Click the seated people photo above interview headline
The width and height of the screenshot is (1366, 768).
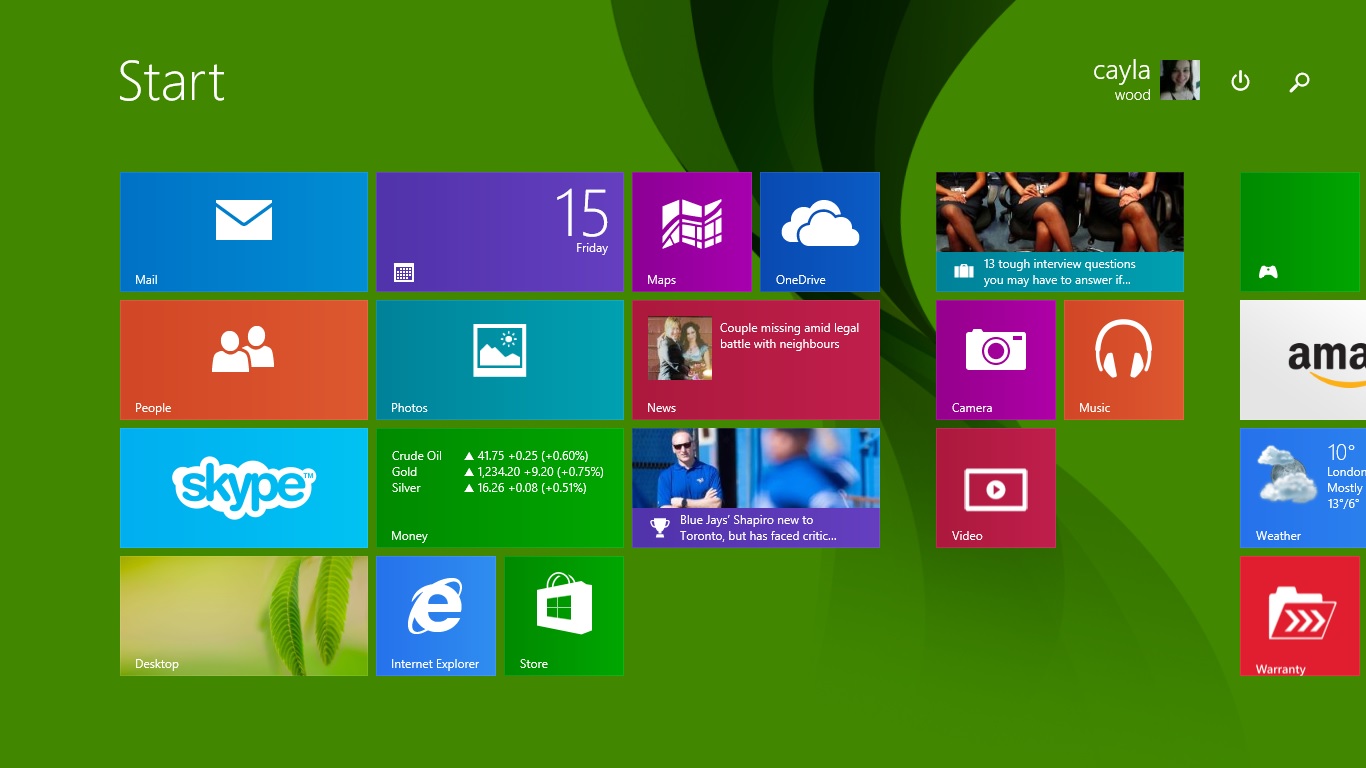point(1060,212)
